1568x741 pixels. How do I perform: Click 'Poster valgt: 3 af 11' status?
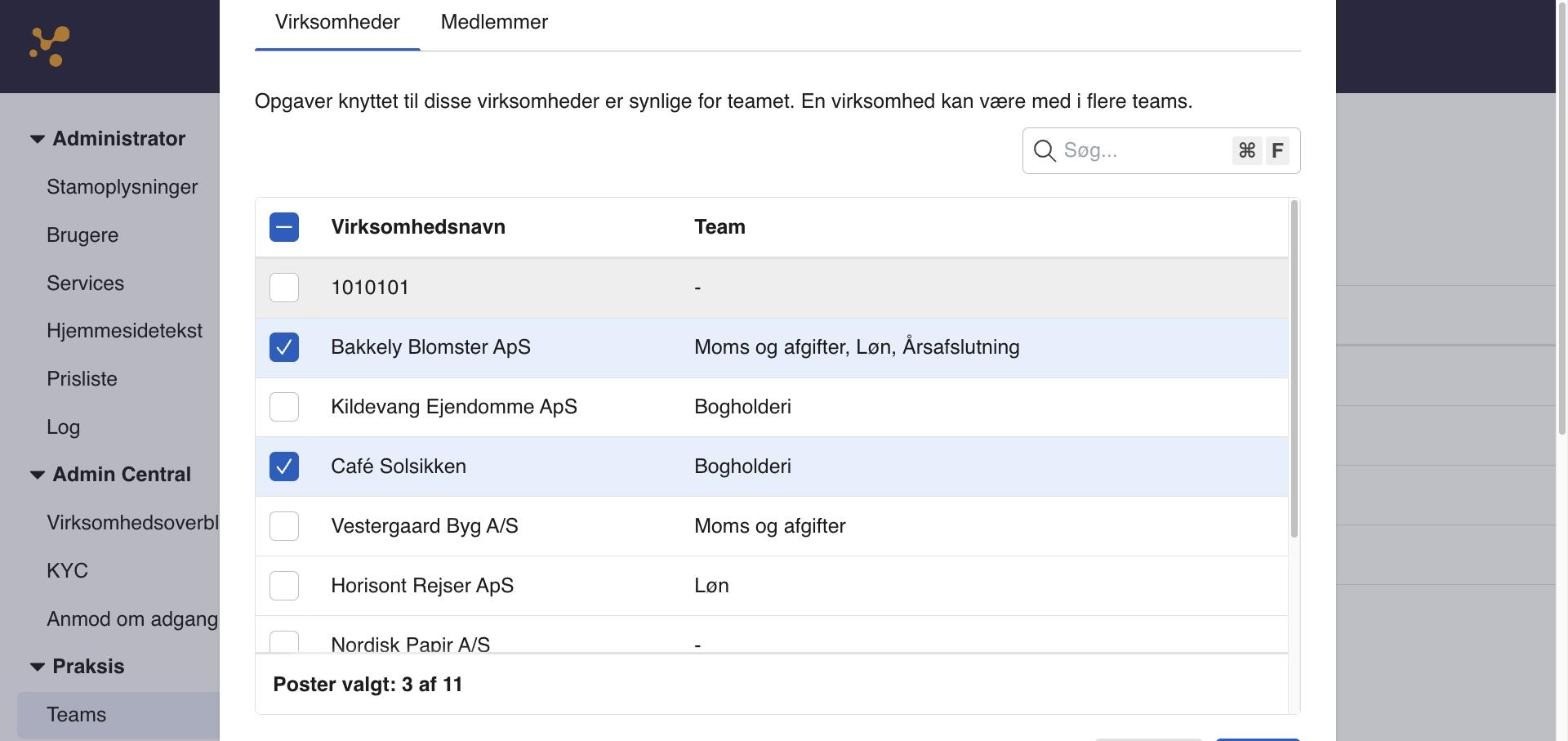point(368,685)
